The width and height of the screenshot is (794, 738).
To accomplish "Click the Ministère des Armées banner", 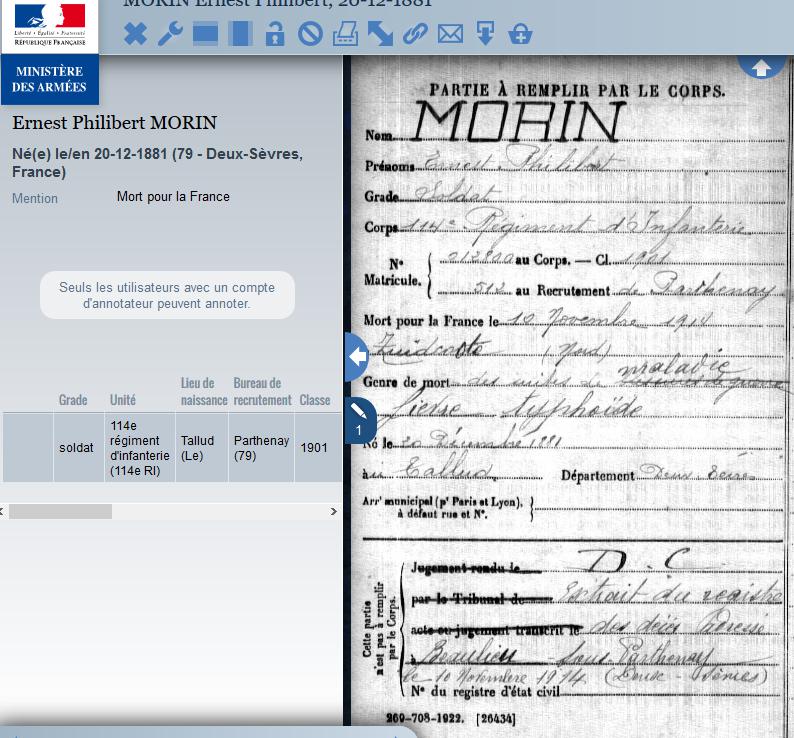I will [50, 80].
